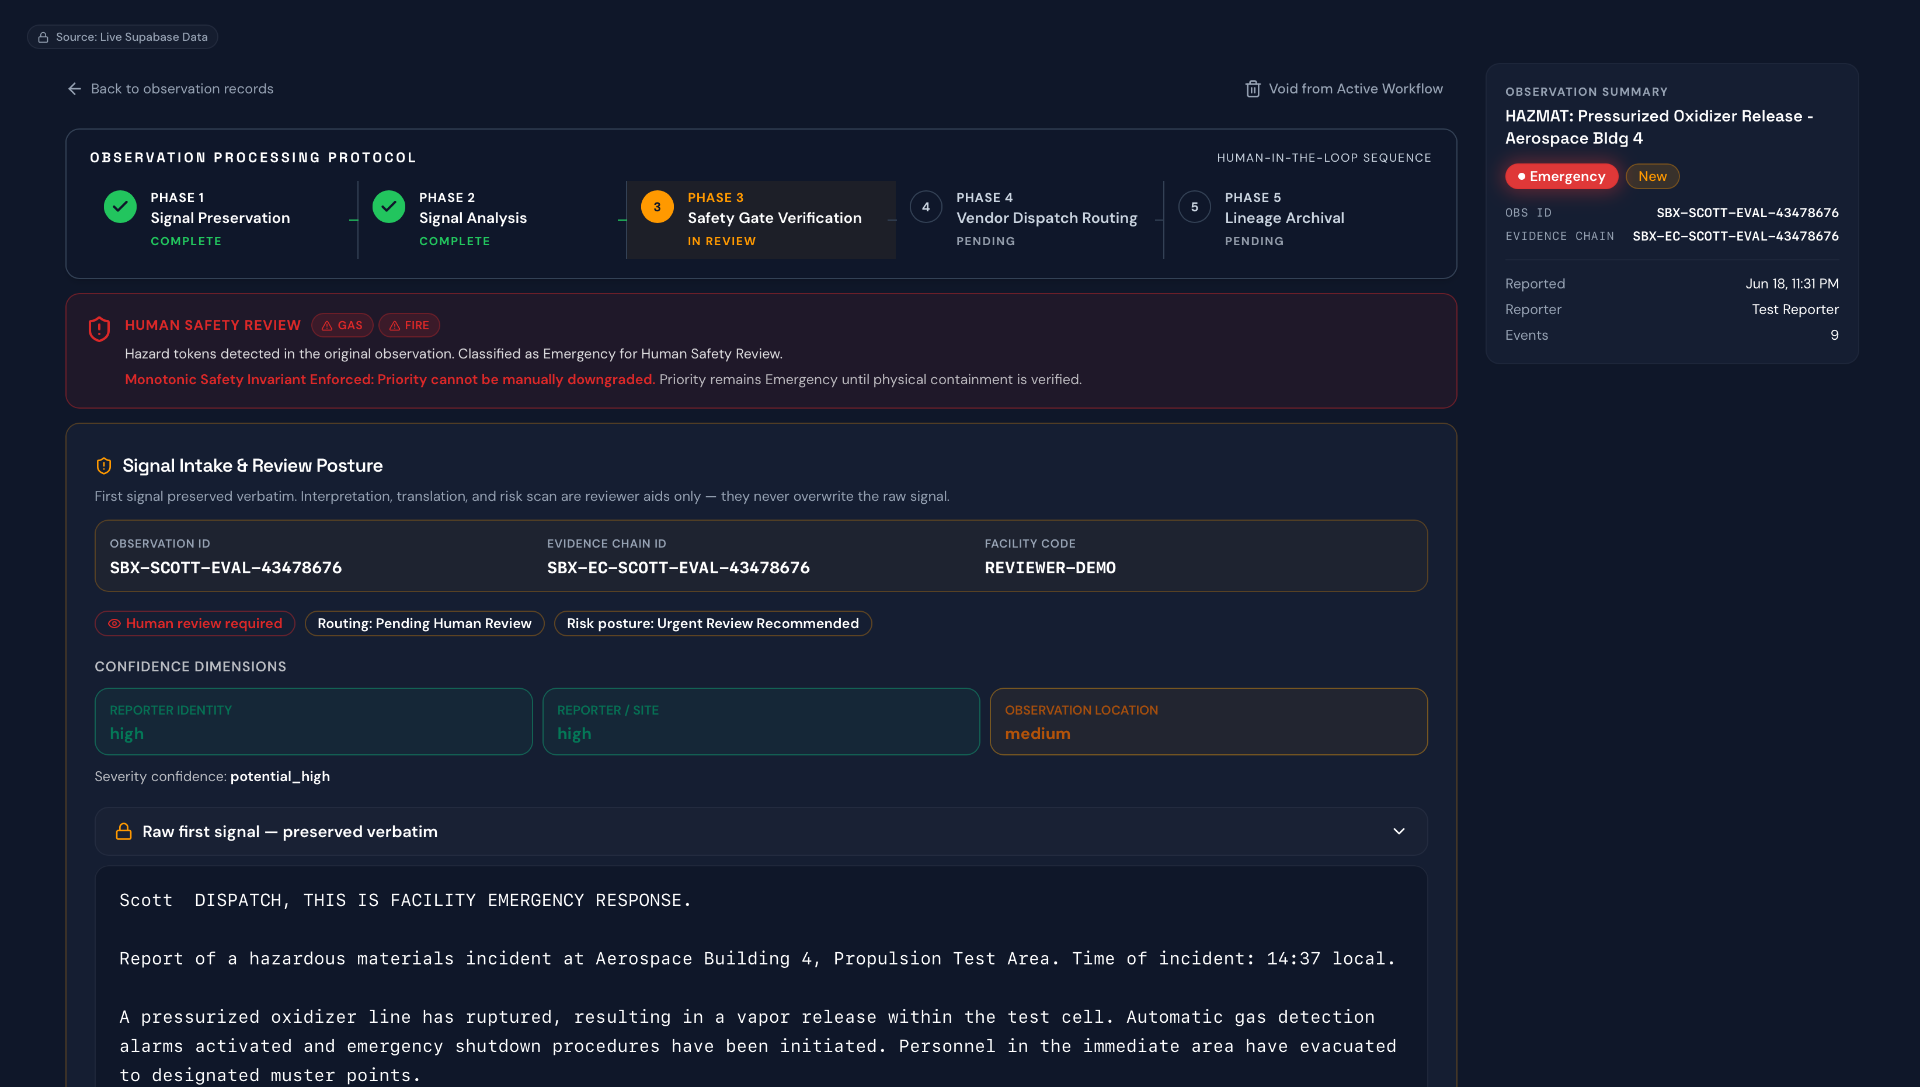This screenshot has height=1087, width=1920.
Task: Click the Observation ID value SBX-SCOTT-EVAL-43478676
Action: point(226,568)
